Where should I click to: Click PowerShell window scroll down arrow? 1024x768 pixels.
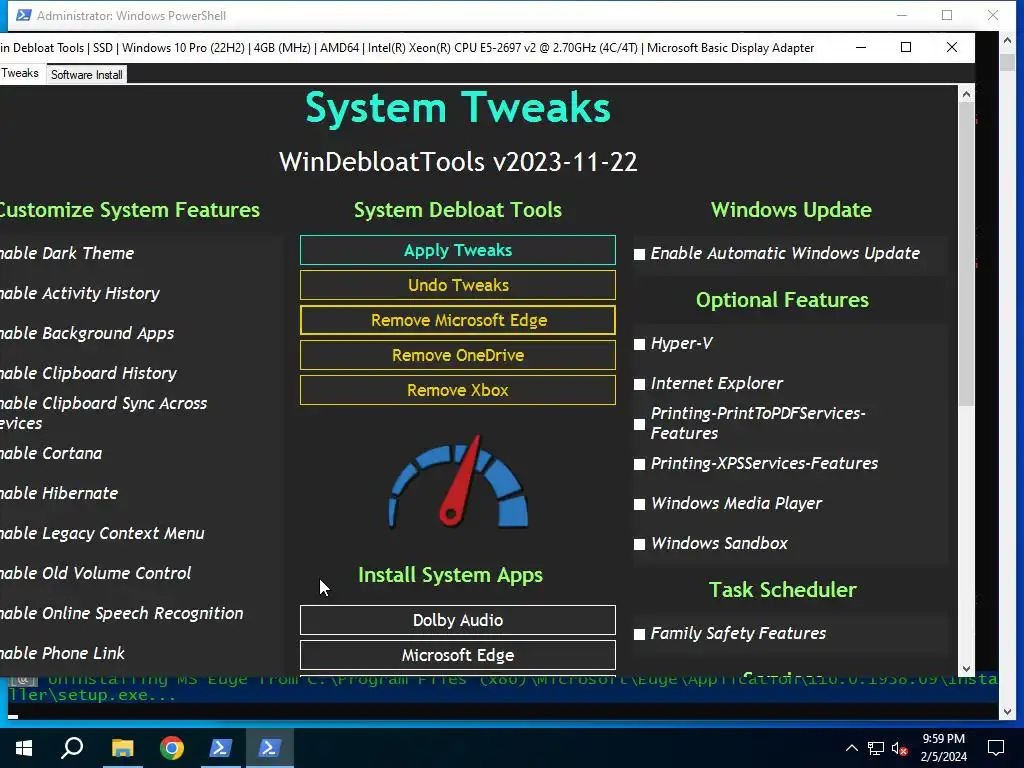pyautogui.click(x=1007, y=712)
